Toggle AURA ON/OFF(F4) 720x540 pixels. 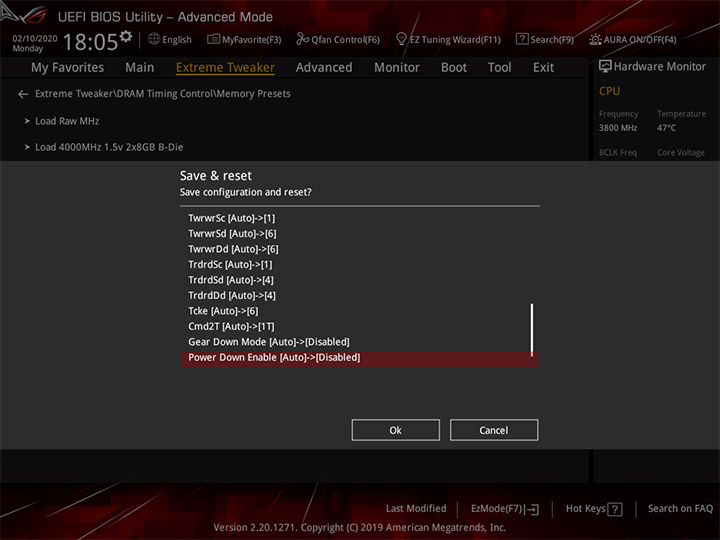click(x=640, y=40)
